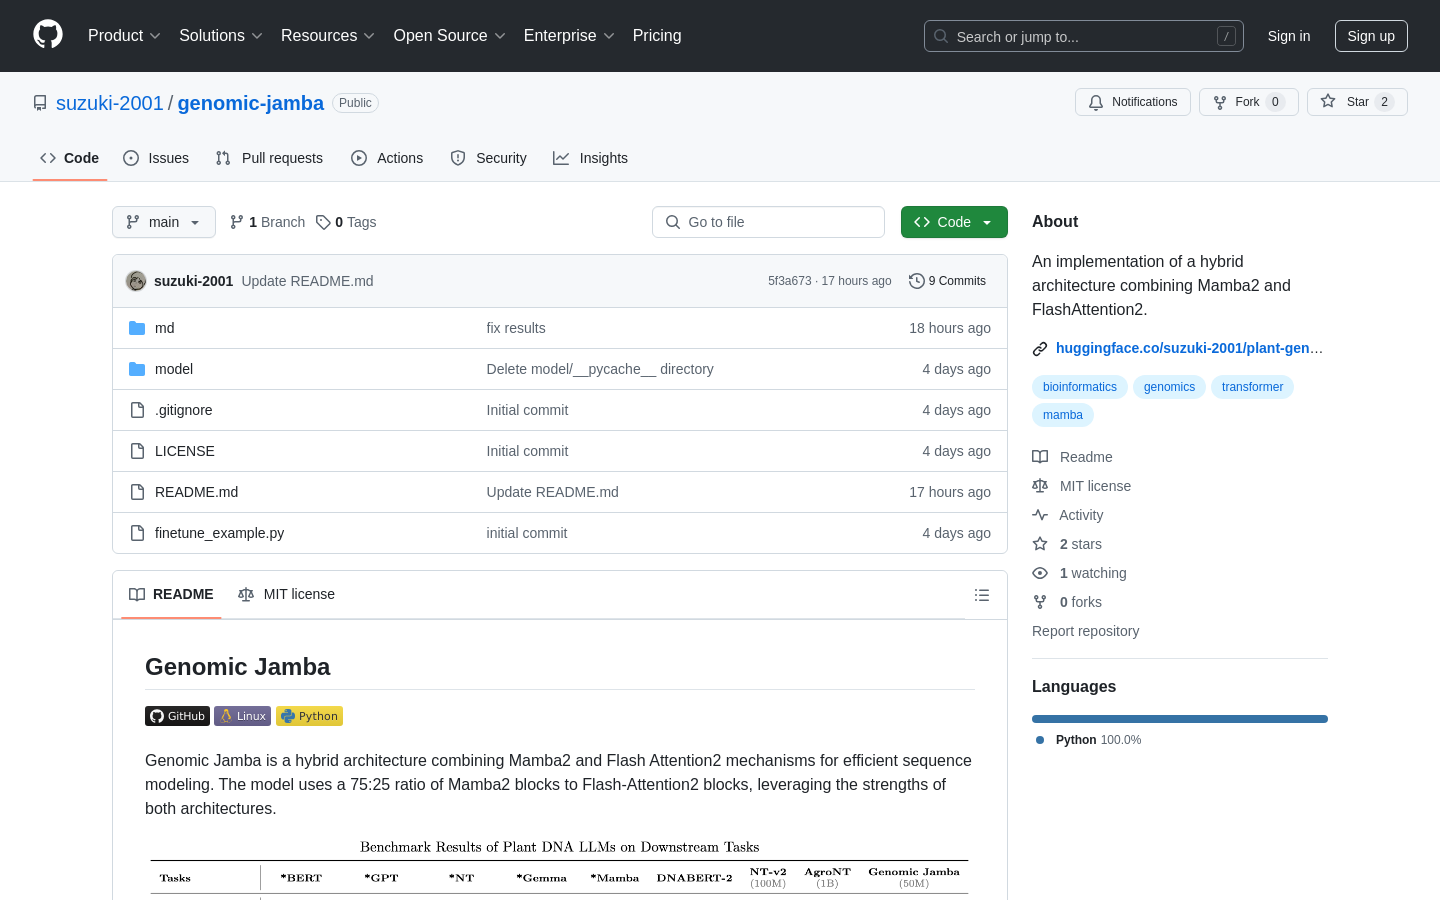Click the Fork button icon
This screenshot has width=1440, height=900.
(x=1220, y=102)
